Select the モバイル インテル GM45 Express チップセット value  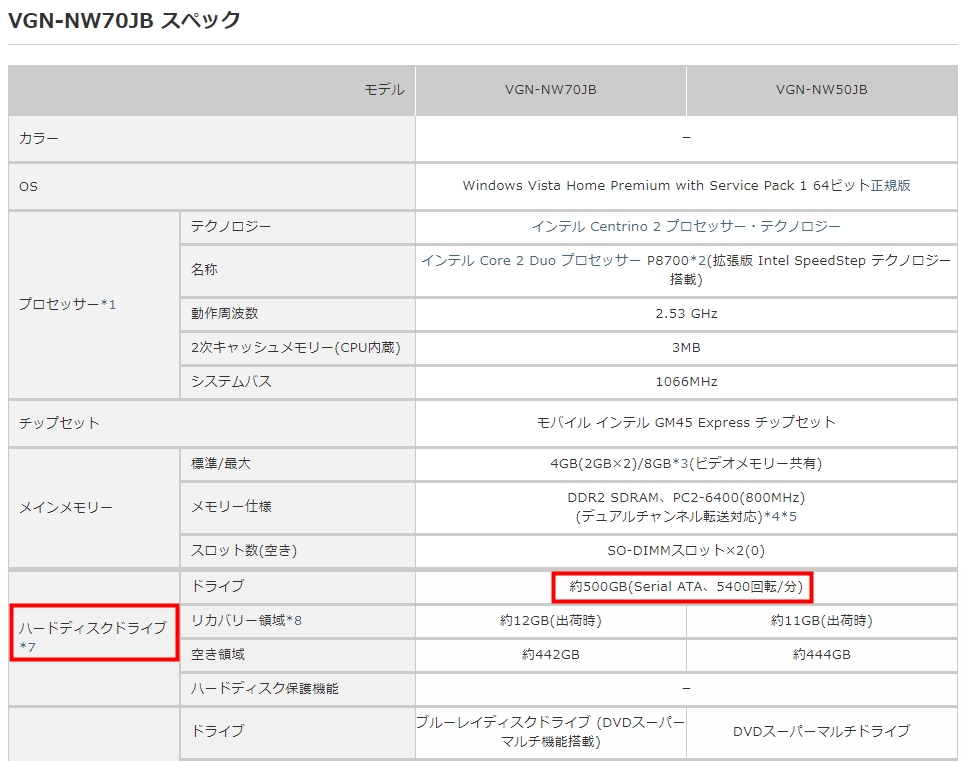(x=686, y=423)
